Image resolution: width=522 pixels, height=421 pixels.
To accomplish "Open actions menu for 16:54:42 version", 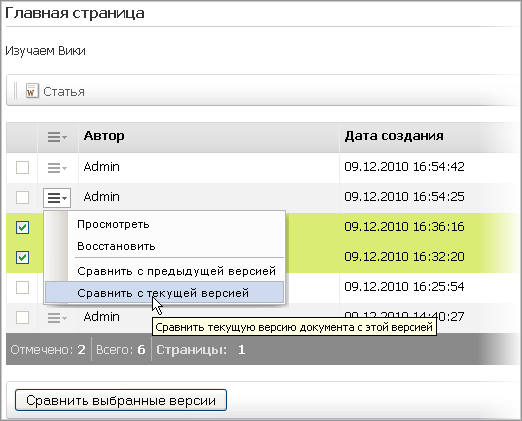I will 57,167.
